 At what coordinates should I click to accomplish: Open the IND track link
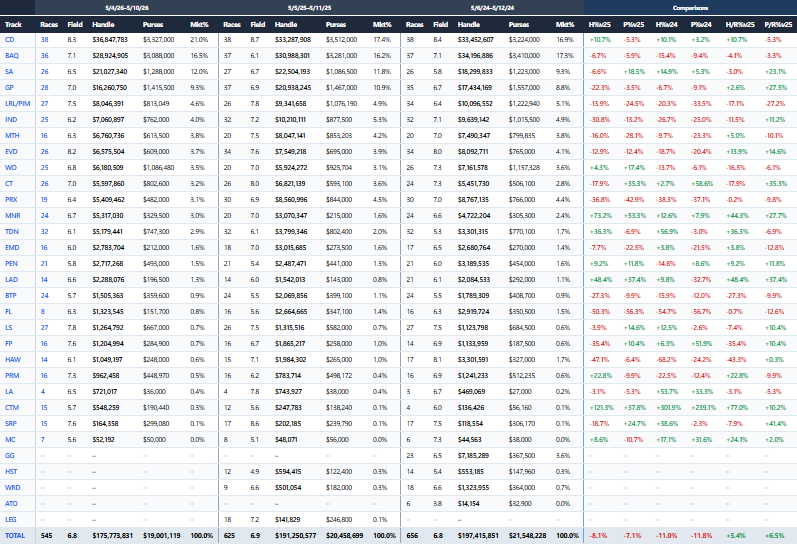tap(11, 120)
